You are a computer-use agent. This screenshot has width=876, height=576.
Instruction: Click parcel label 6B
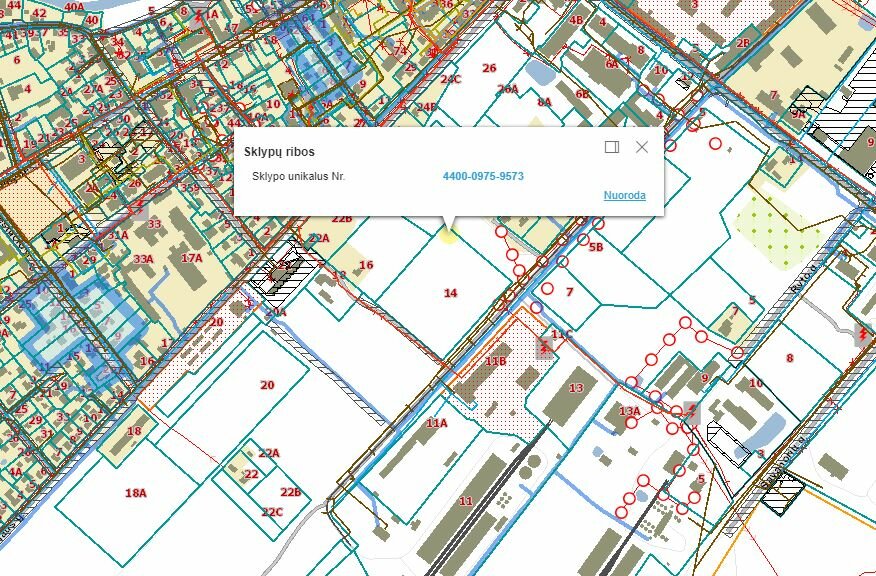[582, 94]
